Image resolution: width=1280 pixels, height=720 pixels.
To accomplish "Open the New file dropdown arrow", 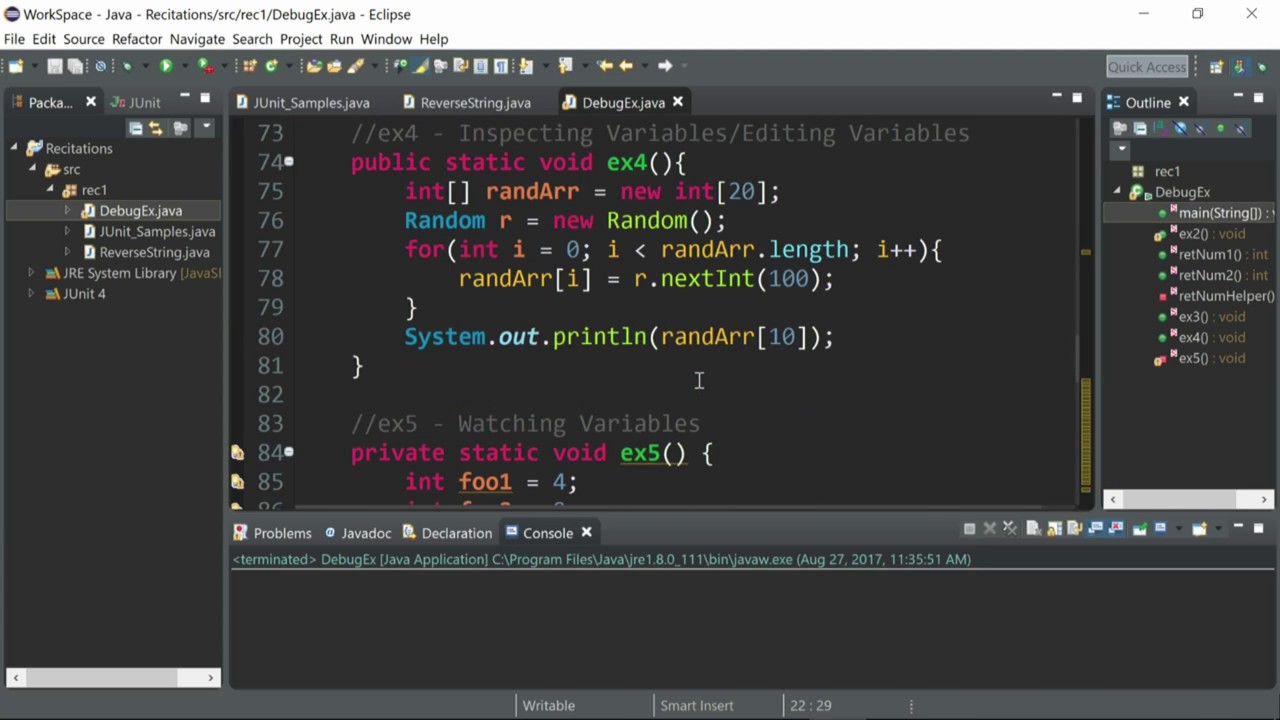I will [35, 66].
